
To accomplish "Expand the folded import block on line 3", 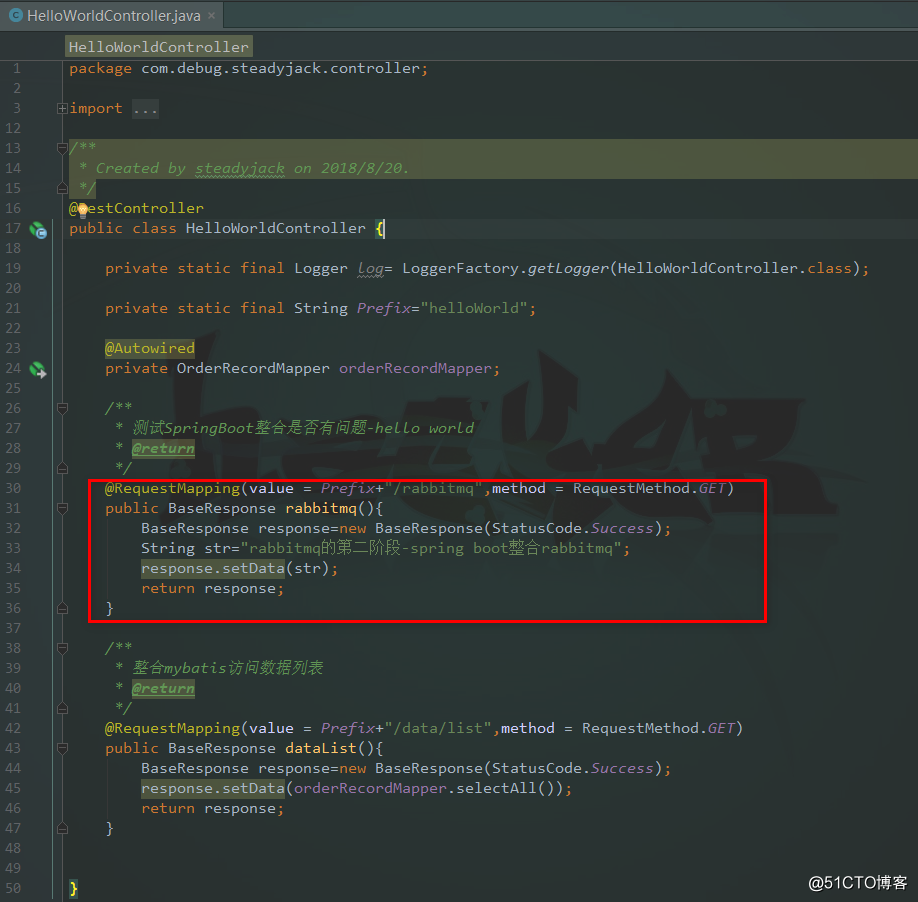I will coord(62,108).
